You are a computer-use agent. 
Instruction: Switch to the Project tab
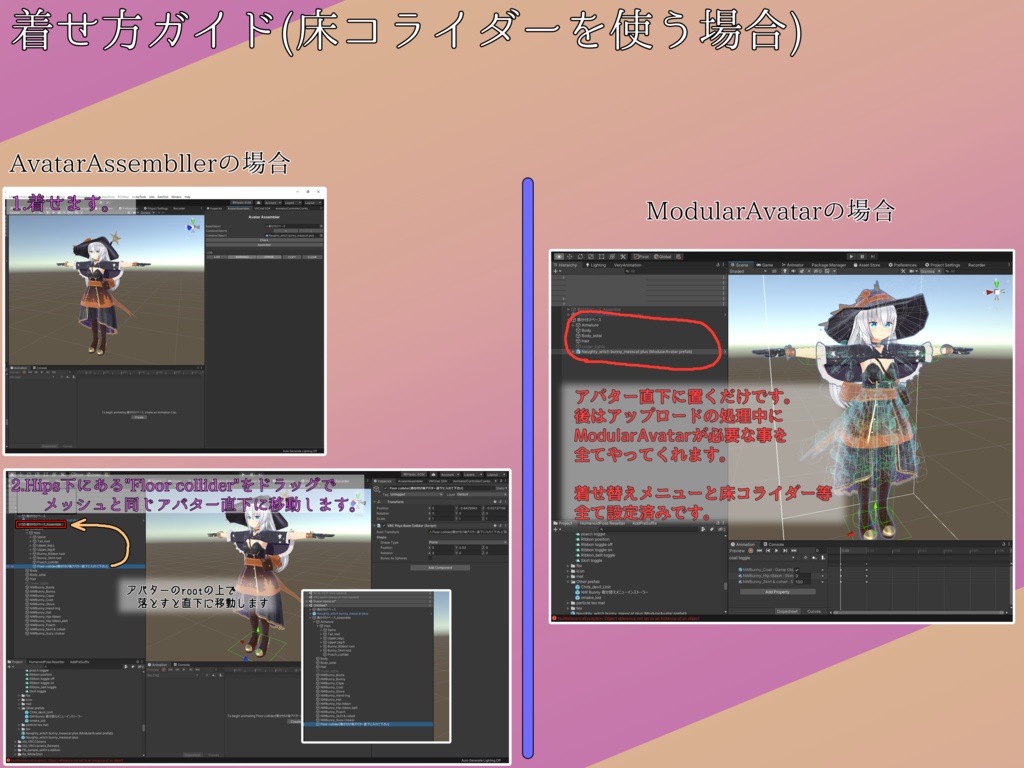pos(563,523)
